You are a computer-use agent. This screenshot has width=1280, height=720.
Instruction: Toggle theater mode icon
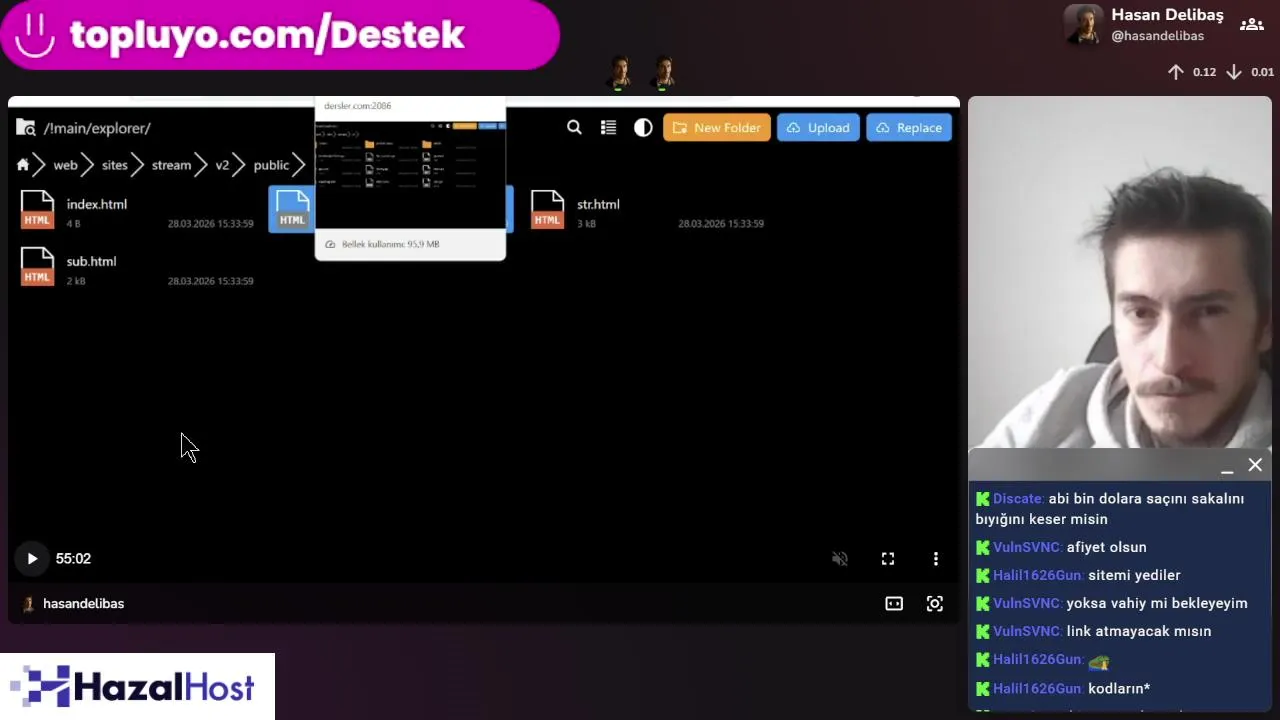(894, 604)
